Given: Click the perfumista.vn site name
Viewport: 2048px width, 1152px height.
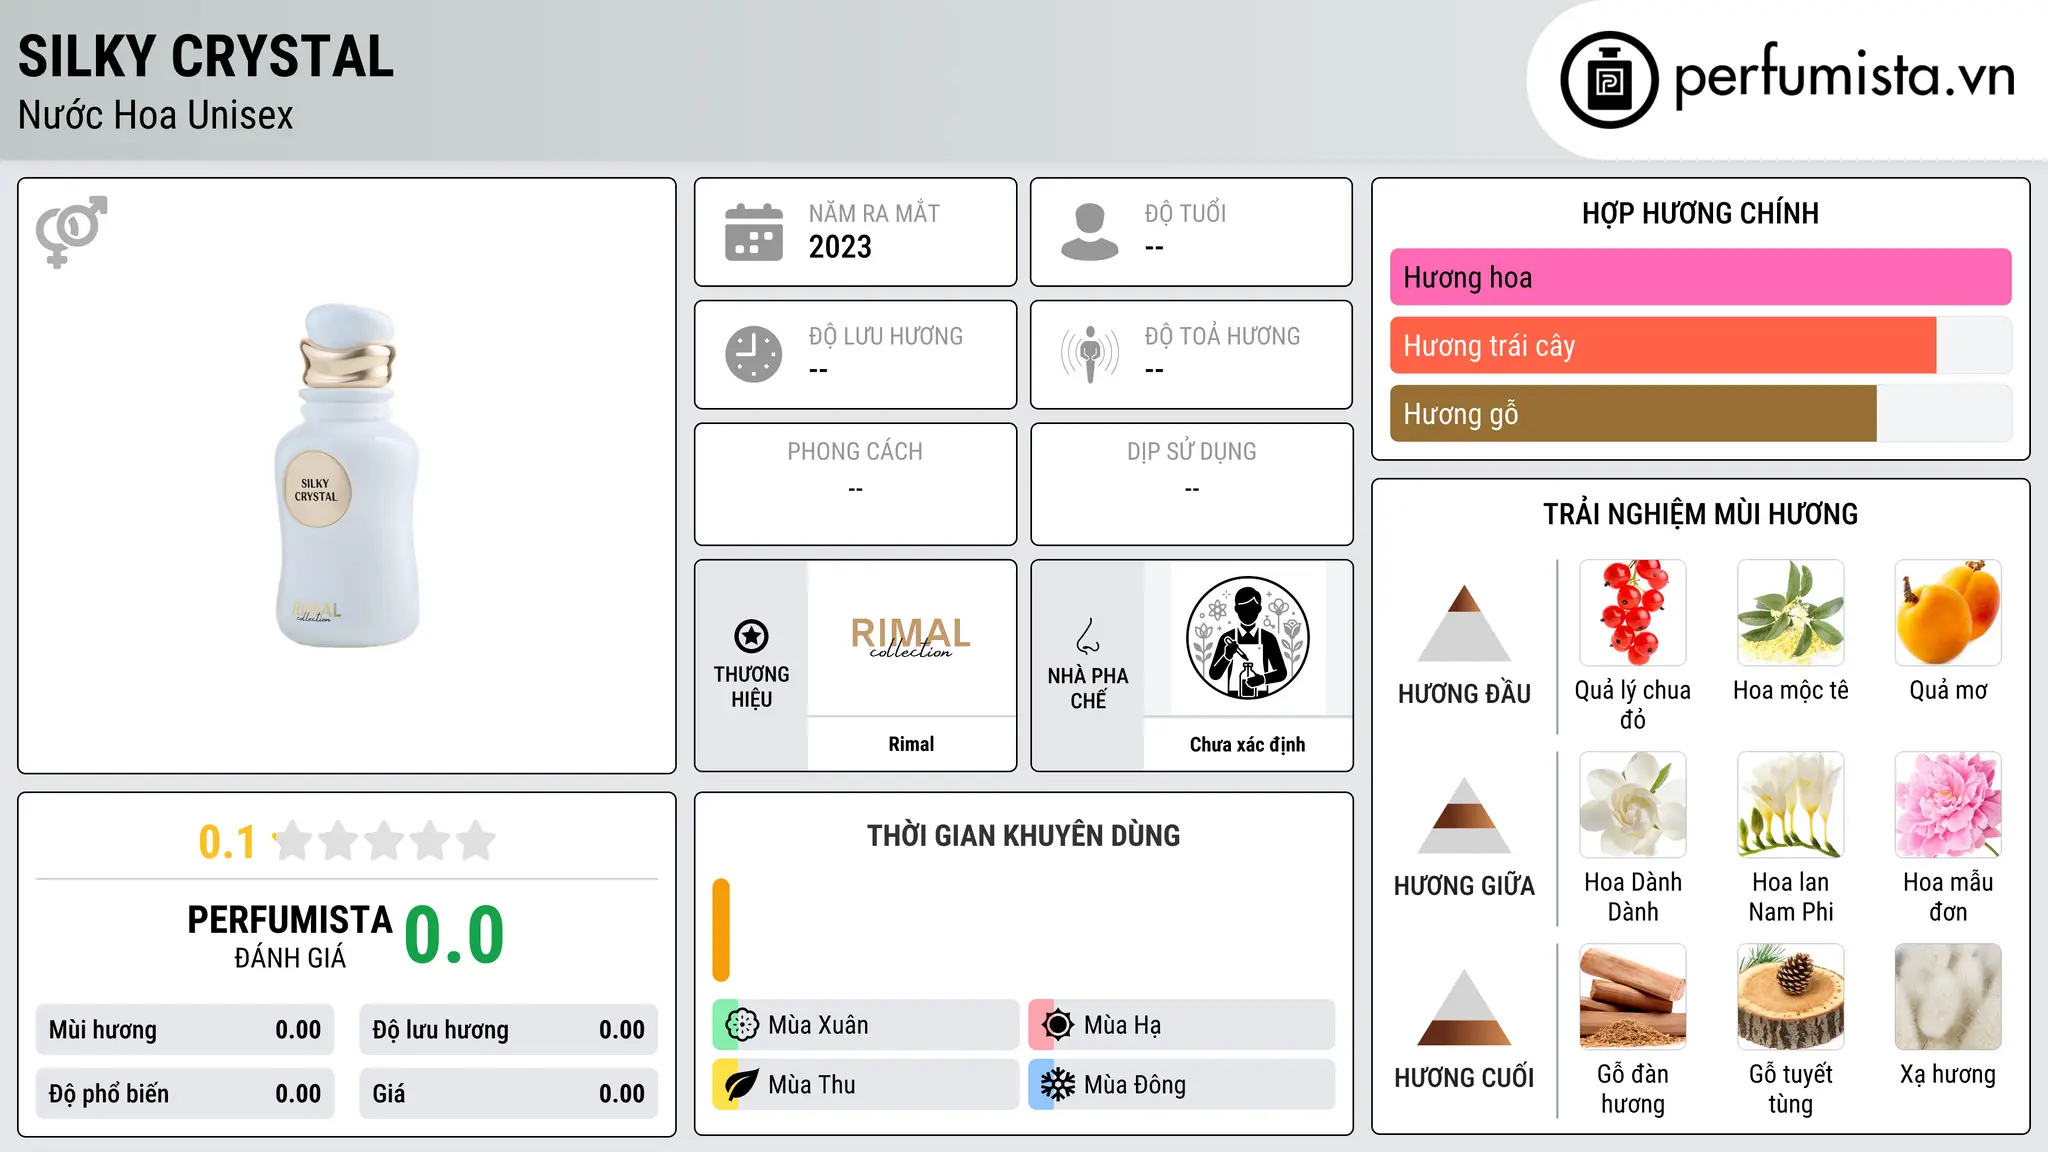Looking at the screenshot, I should point(1845,77).
